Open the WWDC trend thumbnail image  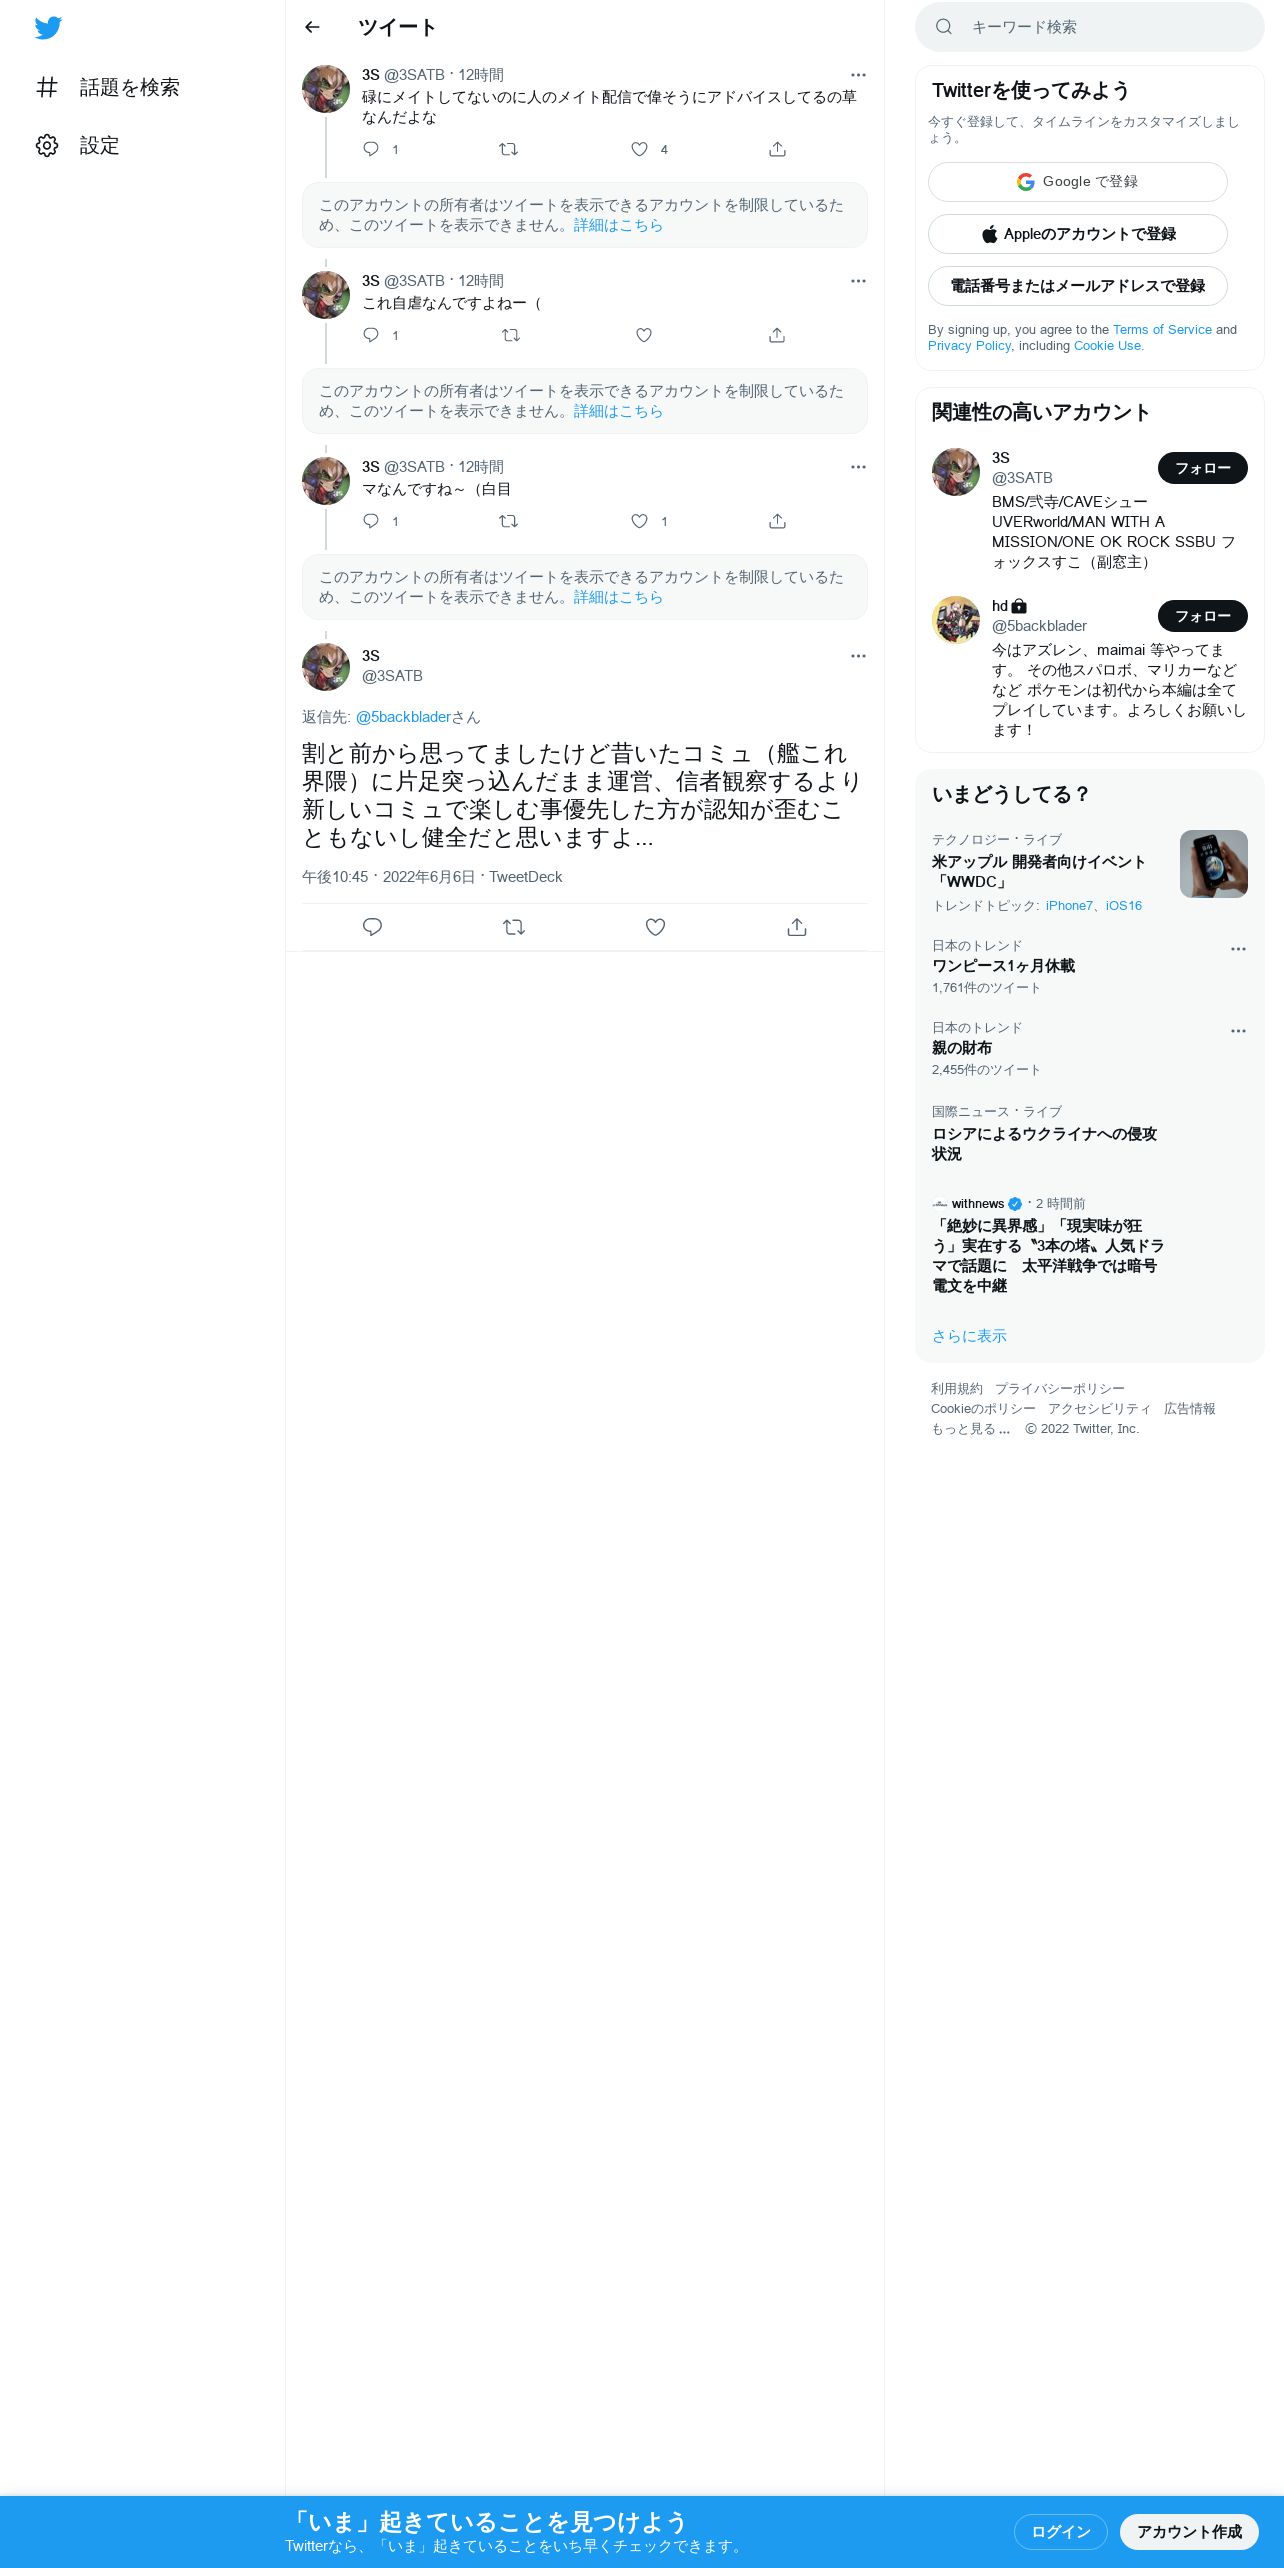(x=1214, y=864)
